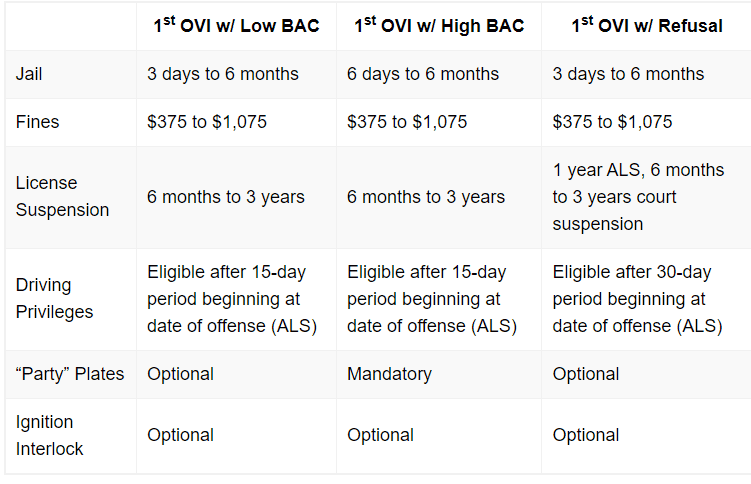Click the 'License Suspension' row label
Screen dimensions: 751x484
coord(62,196)
